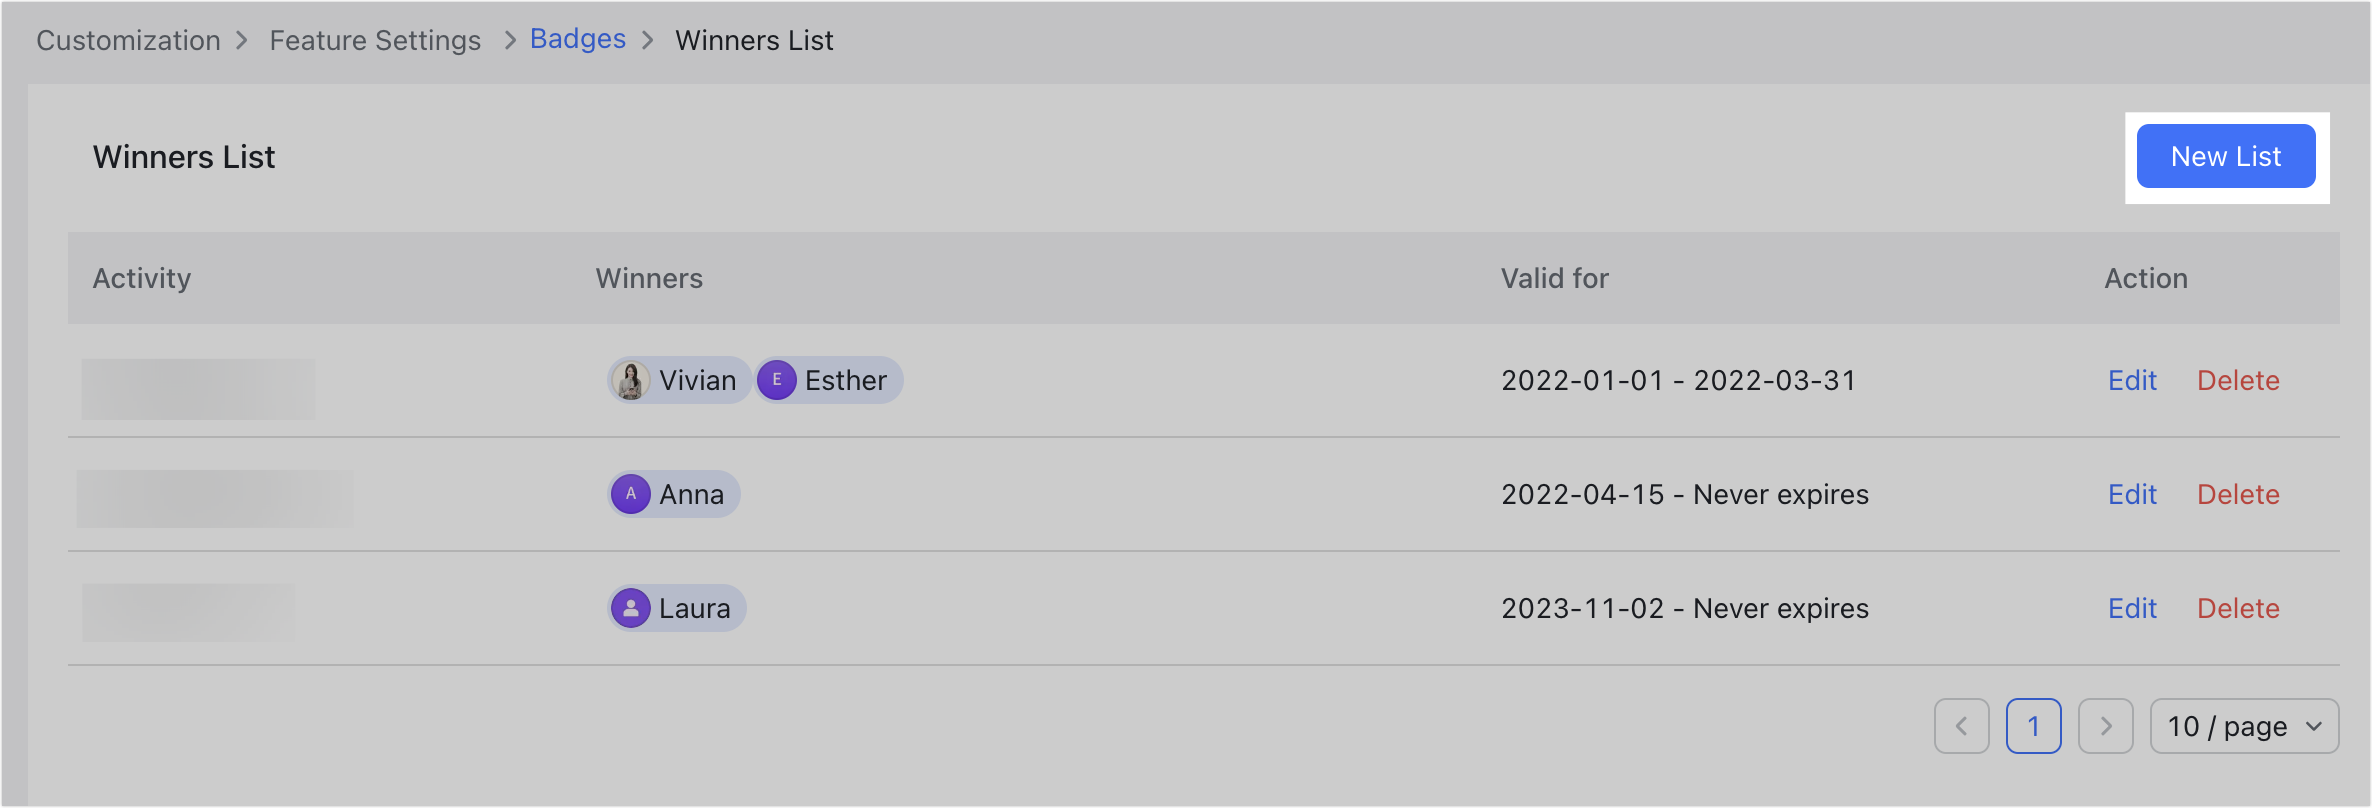Click Anna's avatar badge

(x=631, y=494)
